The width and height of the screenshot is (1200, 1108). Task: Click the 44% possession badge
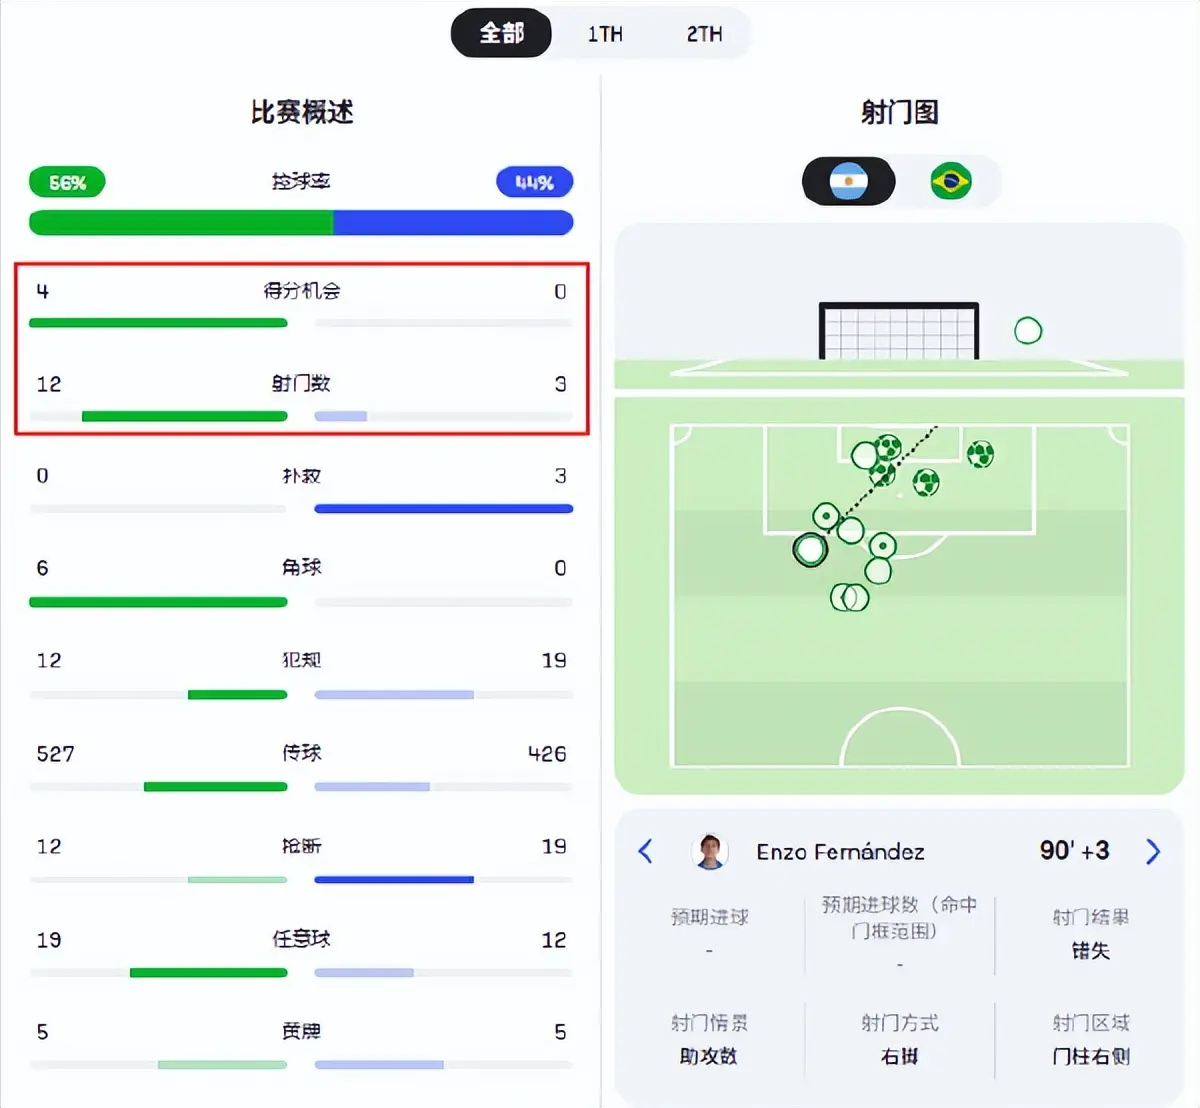tap(534, 183)
